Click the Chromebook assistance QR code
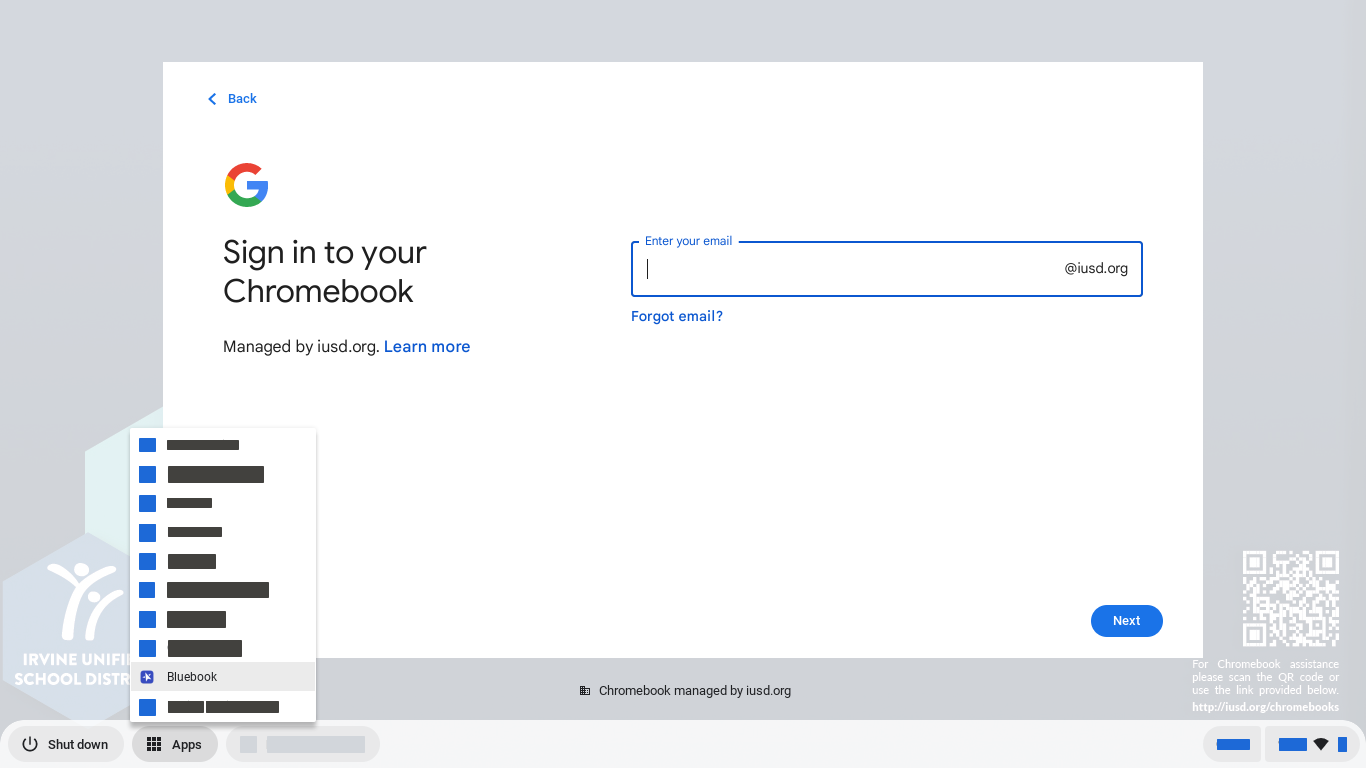Viewport: 1366px width, 768px height. point(1291,598)
